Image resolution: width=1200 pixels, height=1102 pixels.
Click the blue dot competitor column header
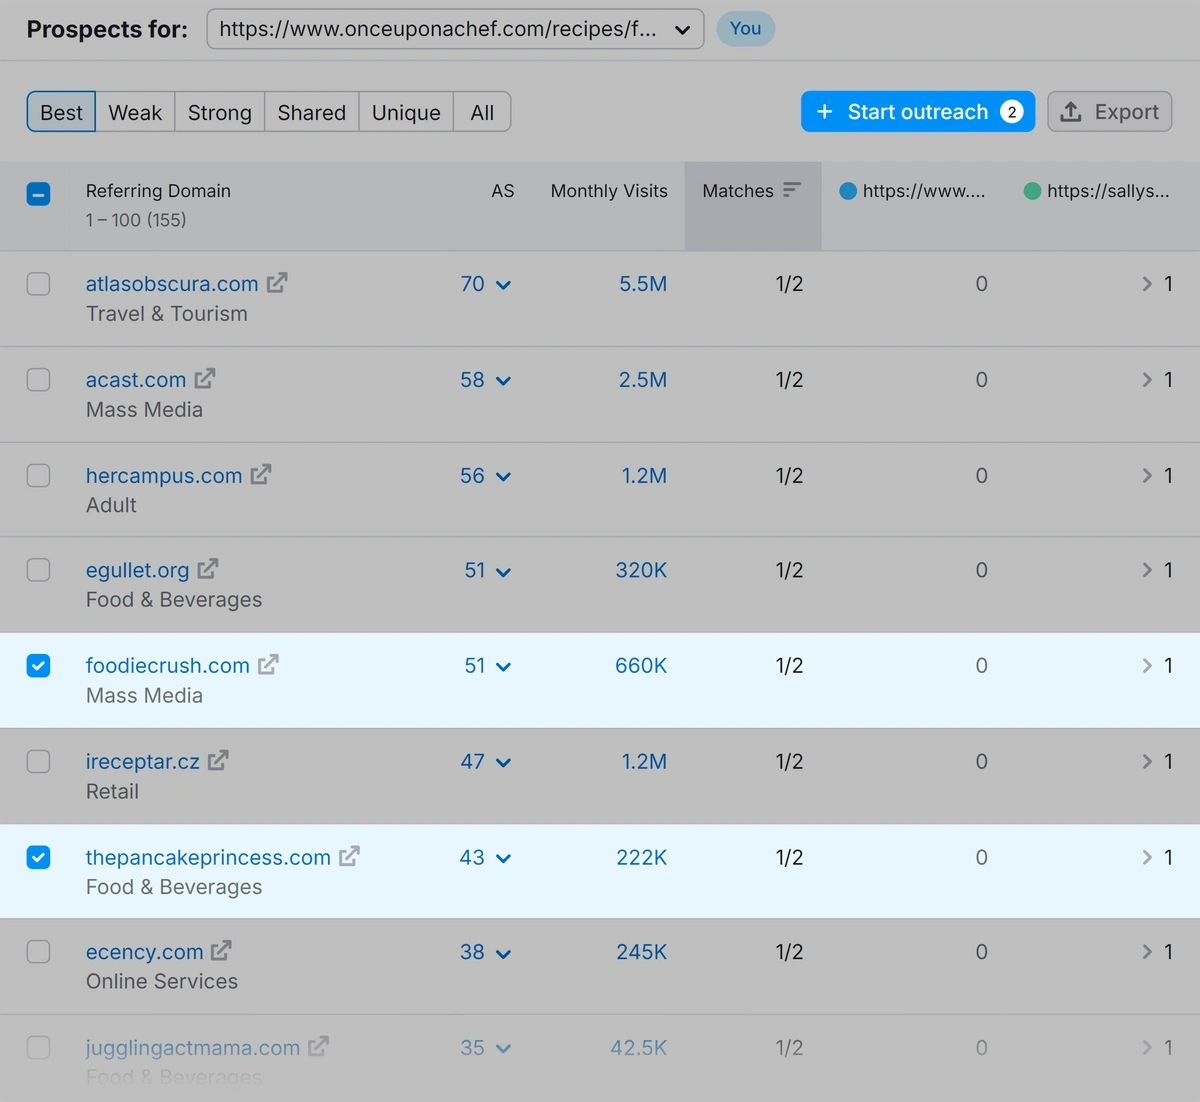pos(912,191)
